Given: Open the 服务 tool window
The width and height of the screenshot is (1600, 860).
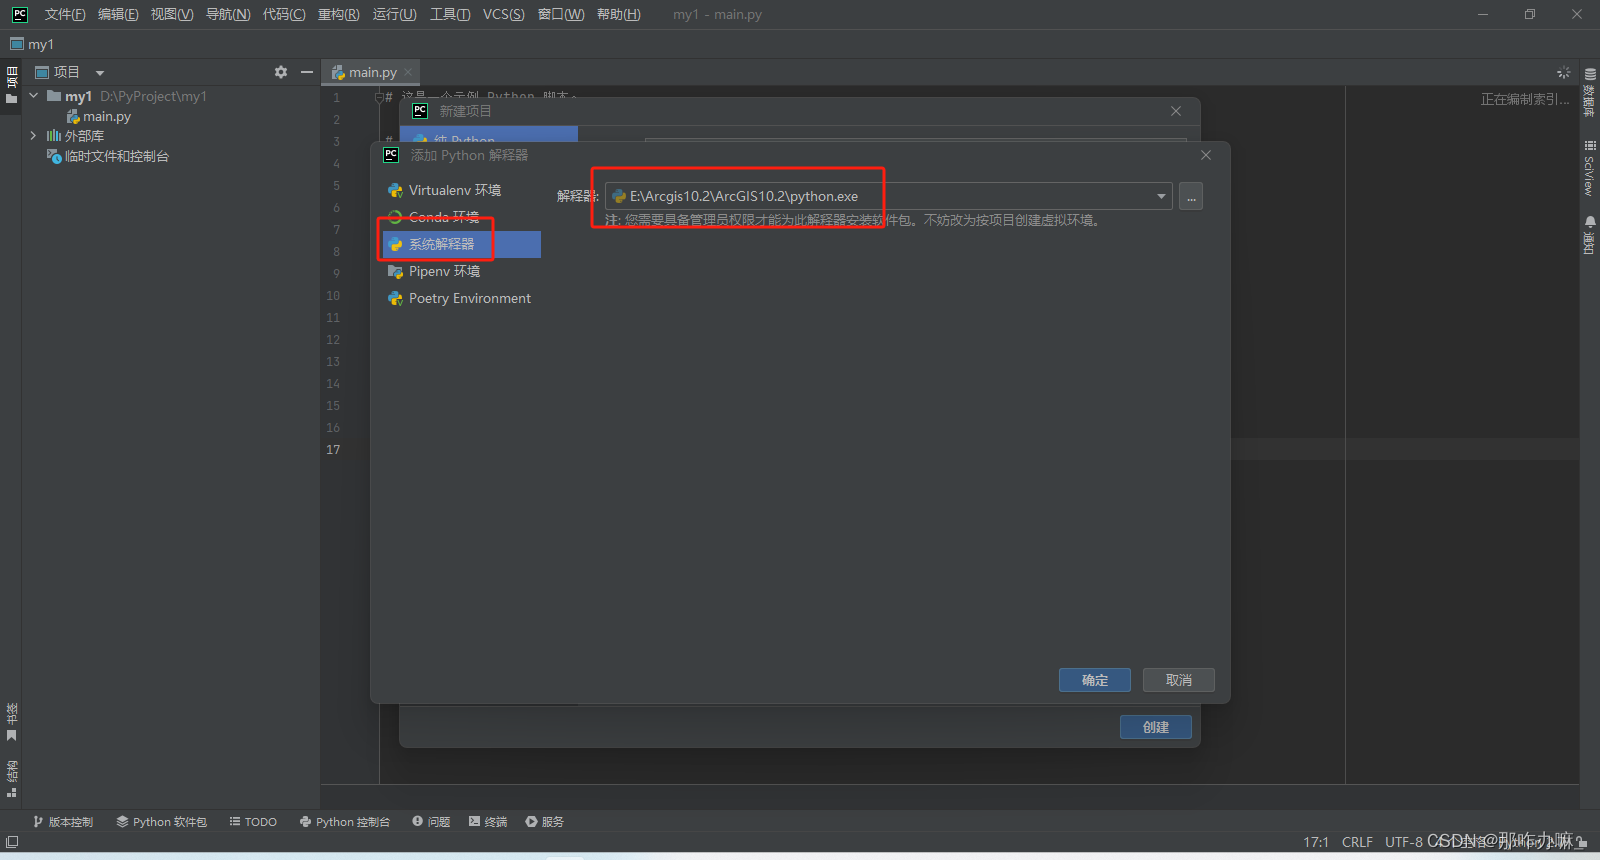Looking at the screenshot, I should click(545, 822).
